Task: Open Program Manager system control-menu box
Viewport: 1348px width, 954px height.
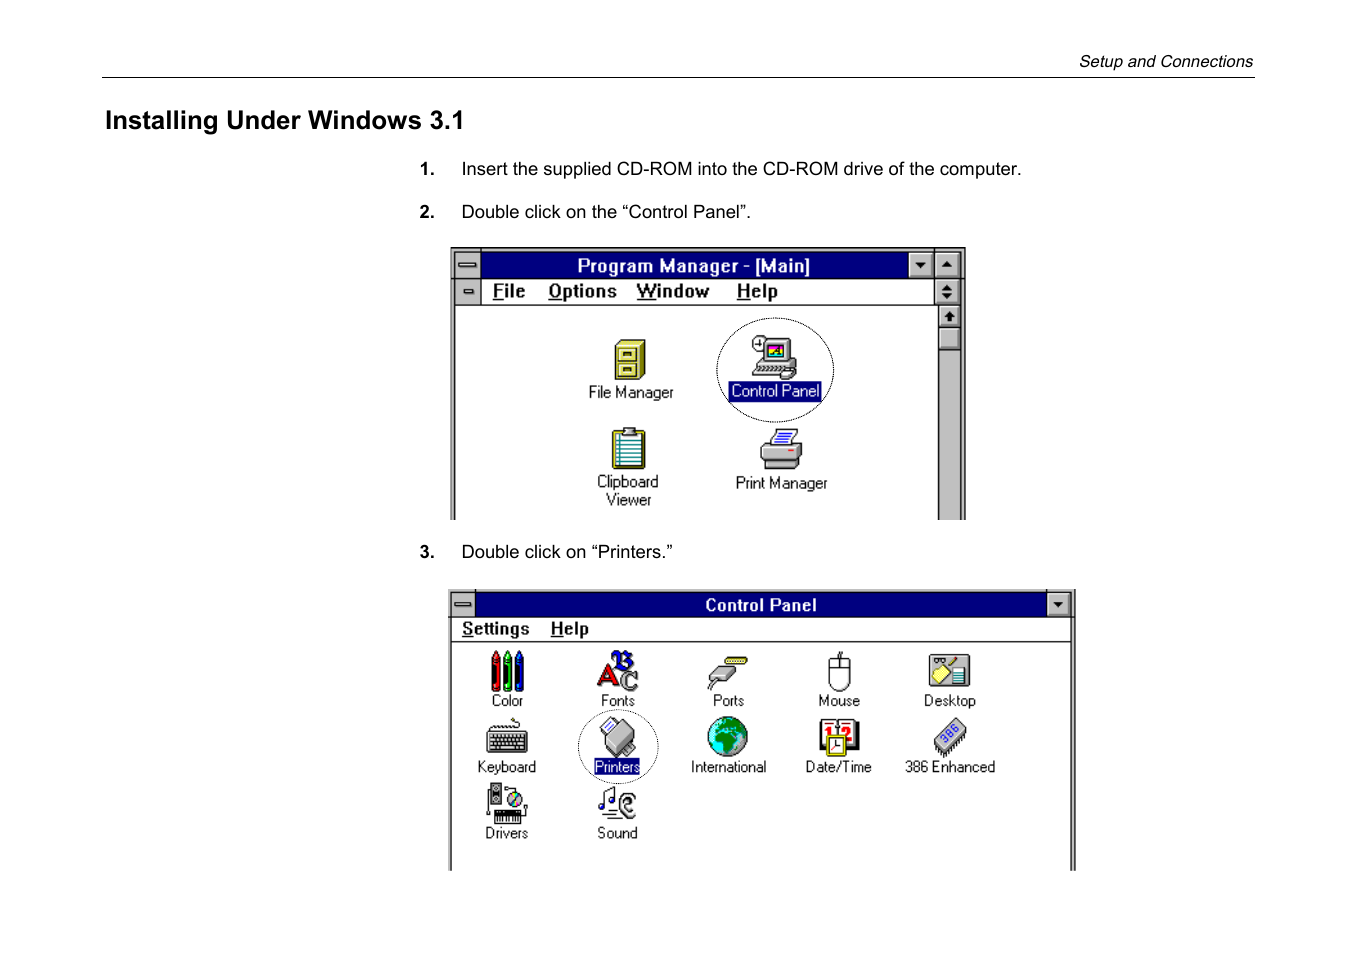Action: point(468,265)
